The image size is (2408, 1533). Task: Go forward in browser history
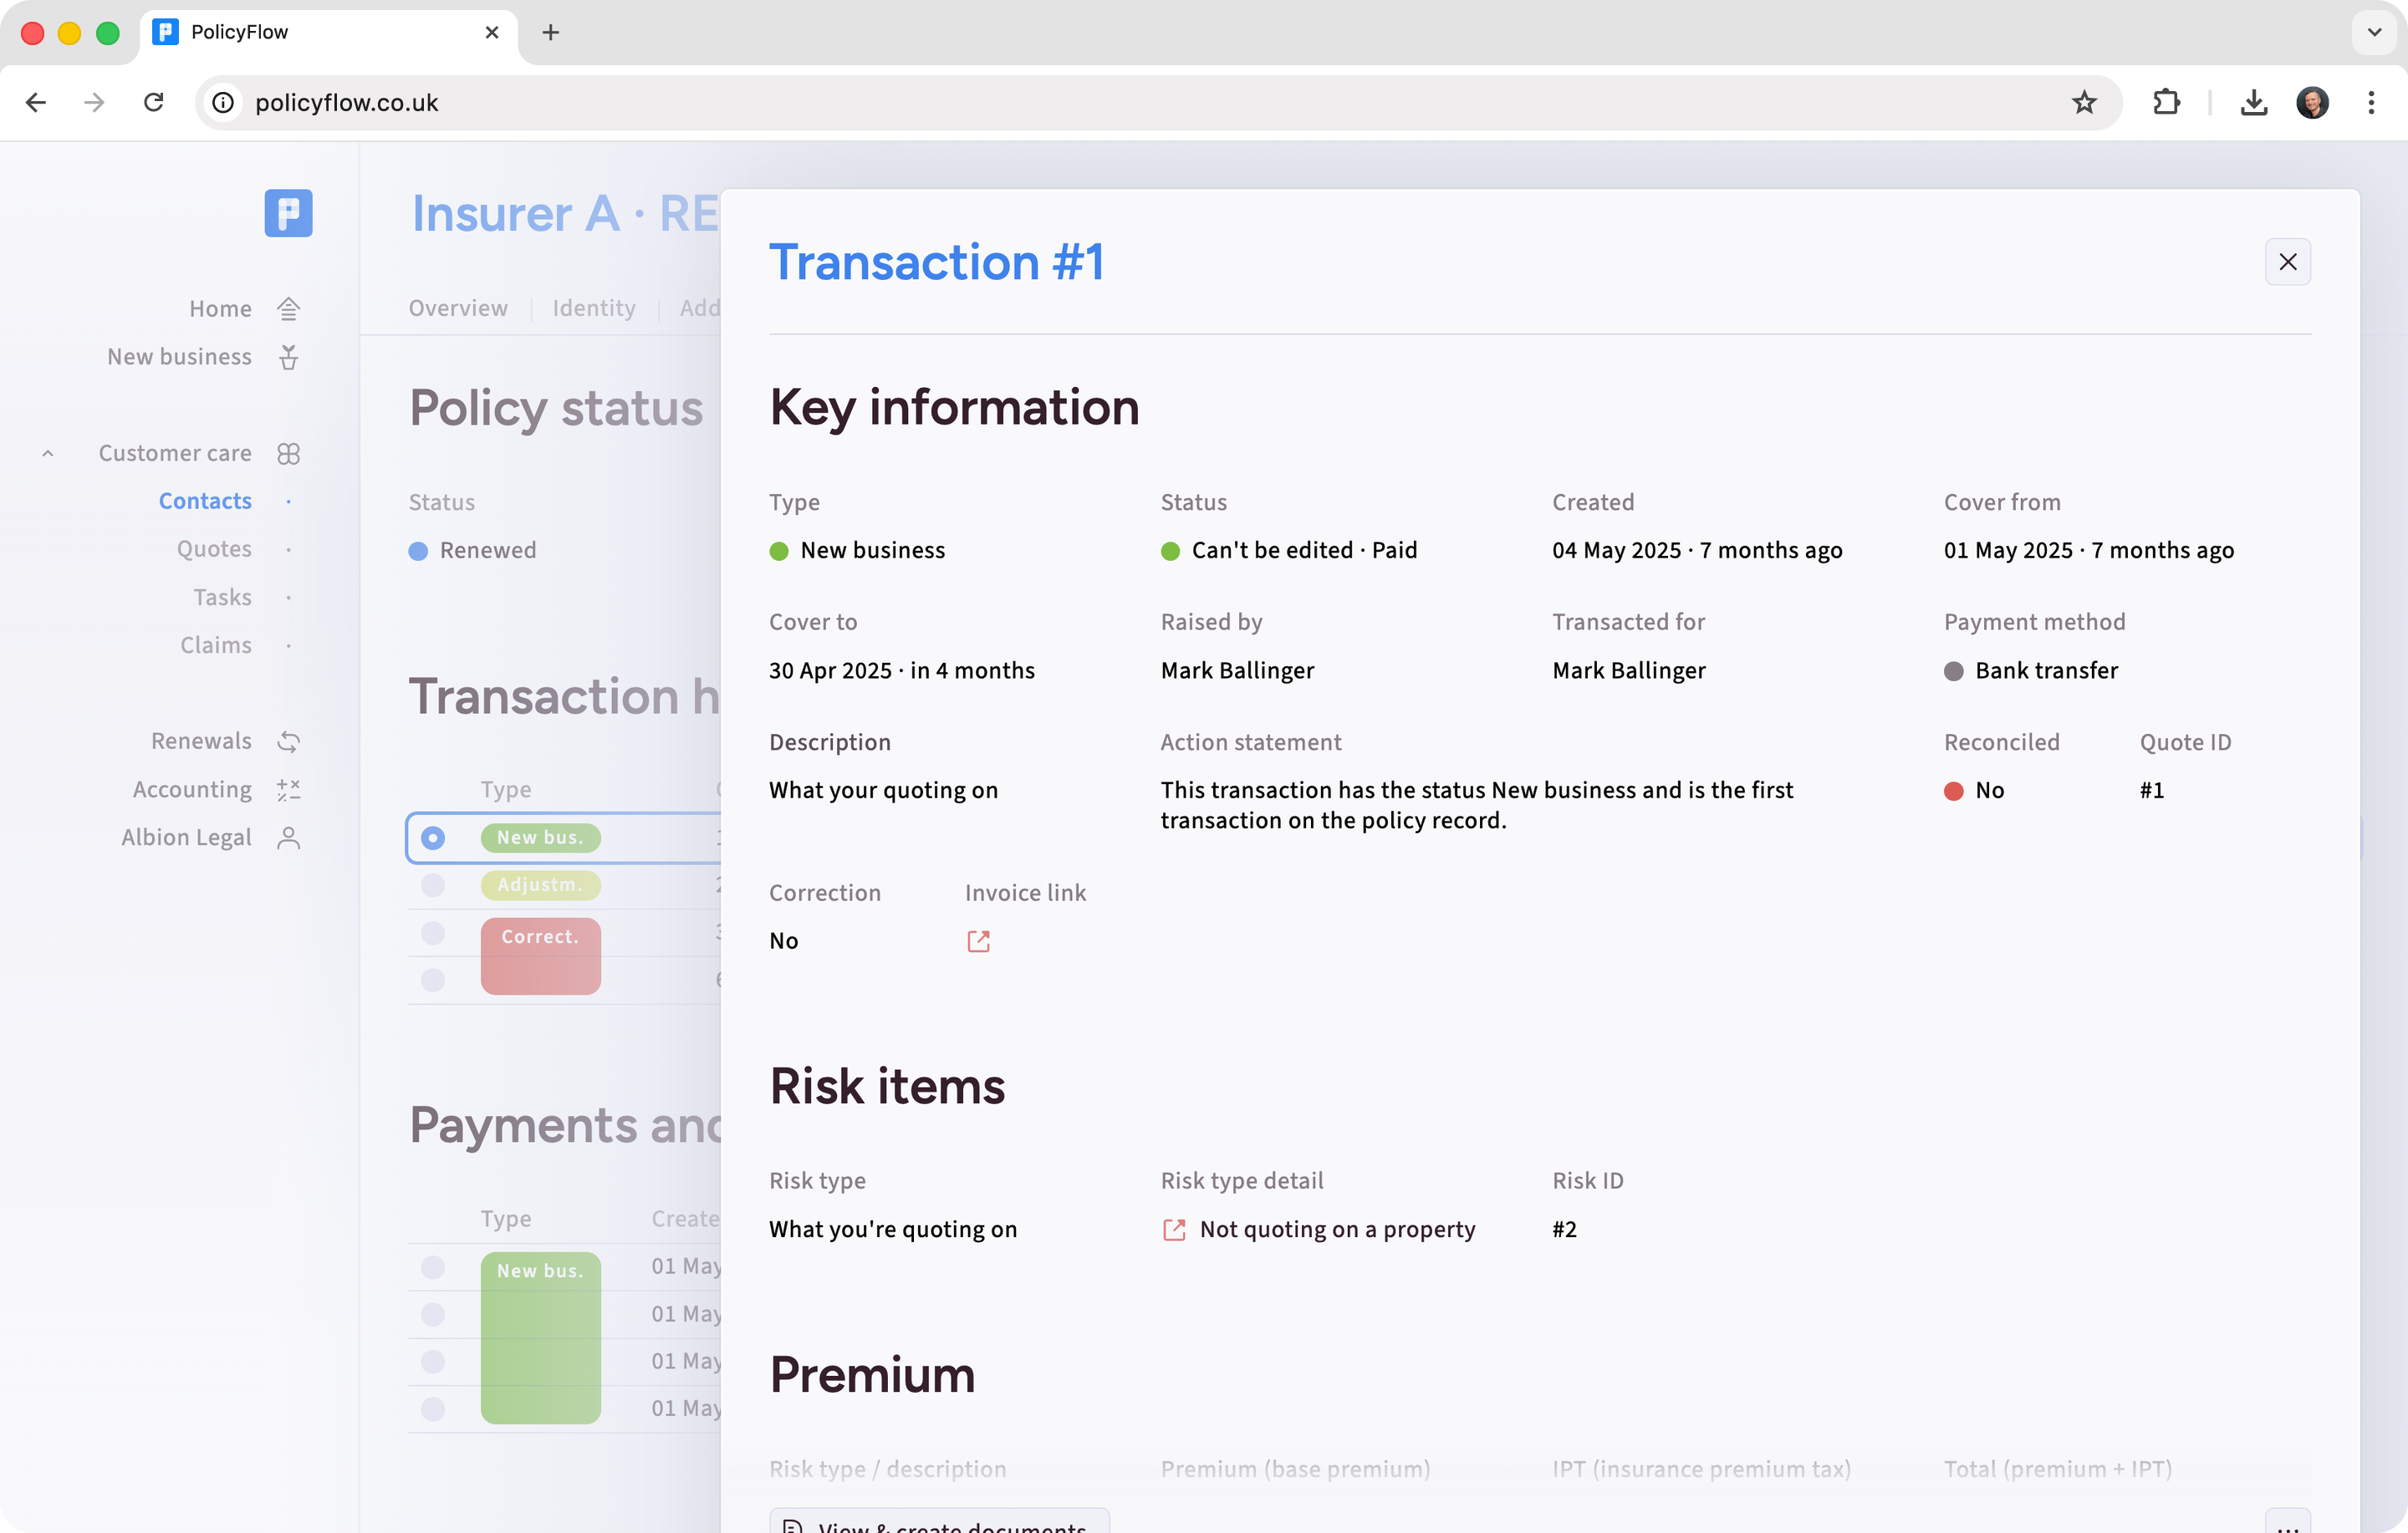coord(94,102)
